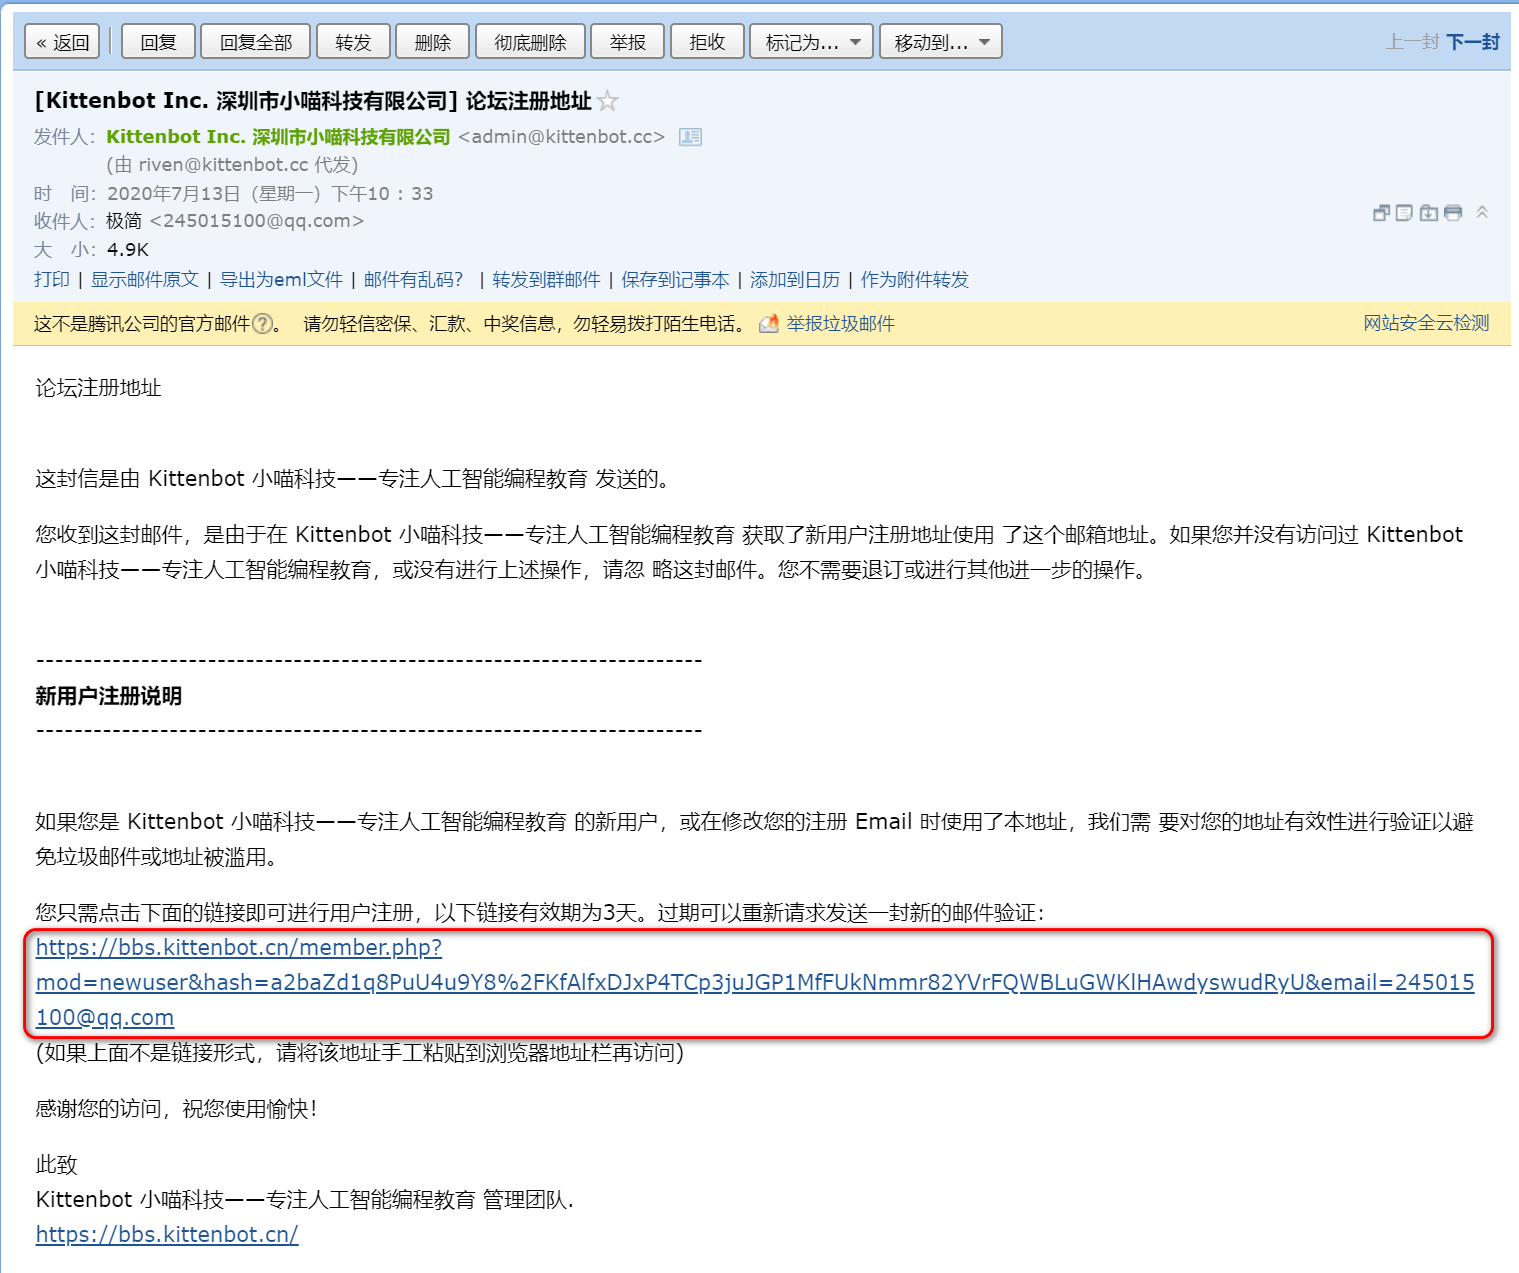The height and width of the screenshot is (1273, 1519).
Task: Click 显示邮件原文 to view the original
Action: [145, 279]
